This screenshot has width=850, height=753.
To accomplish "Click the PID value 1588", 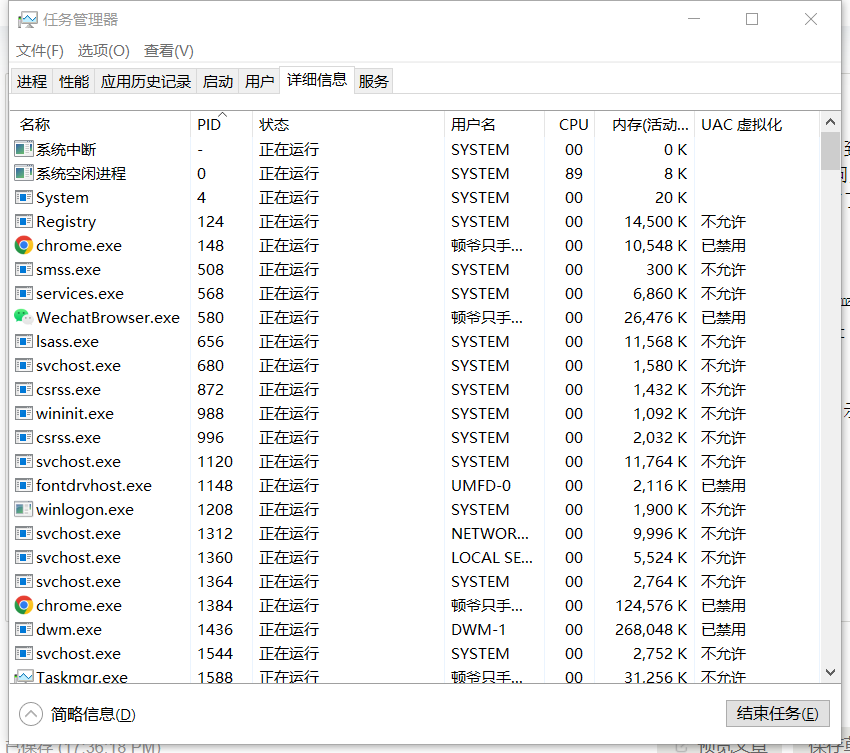I will pyautogui.click(x=215, y=677).
